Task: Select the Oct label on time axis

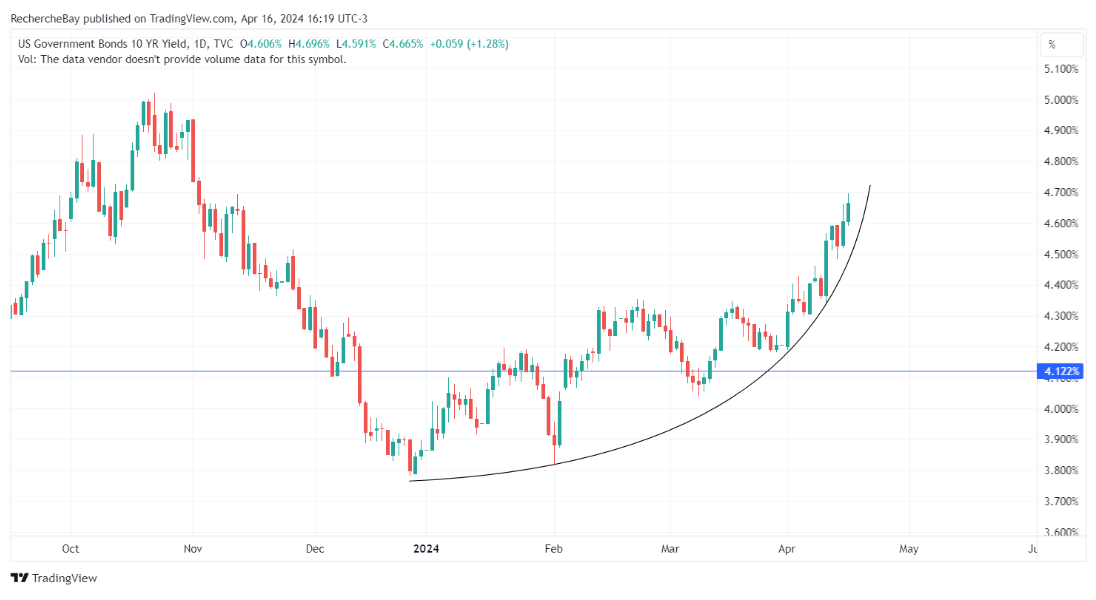Action: tap(71, 549)
